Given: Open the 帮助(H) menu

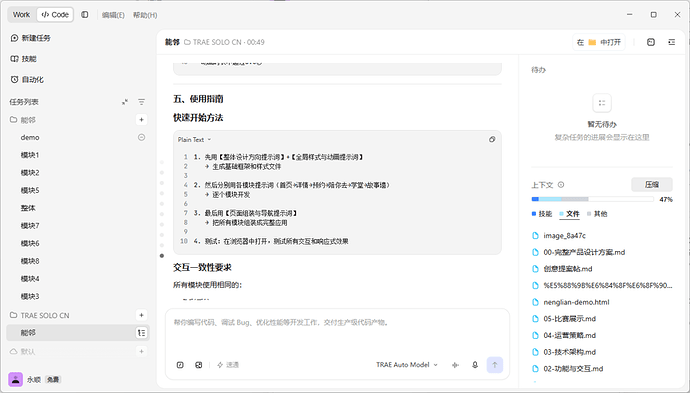Looking at the screenshot, I should tap(145, 15).
